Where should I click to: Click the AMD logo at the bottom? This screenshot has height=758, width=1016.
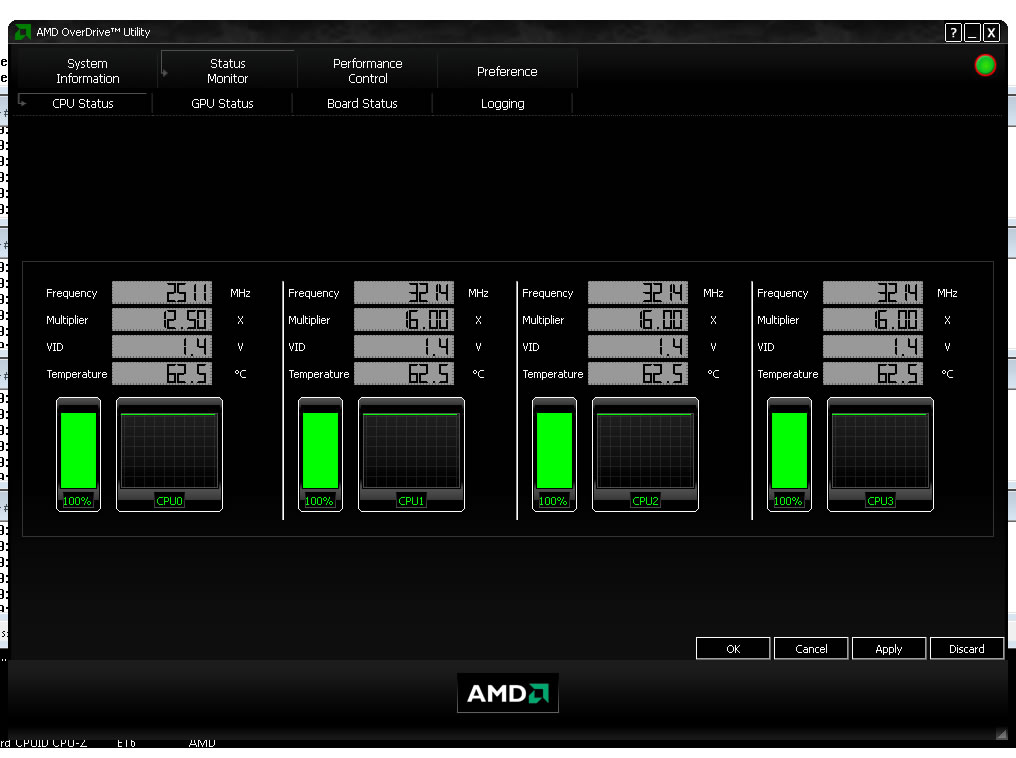508,693
